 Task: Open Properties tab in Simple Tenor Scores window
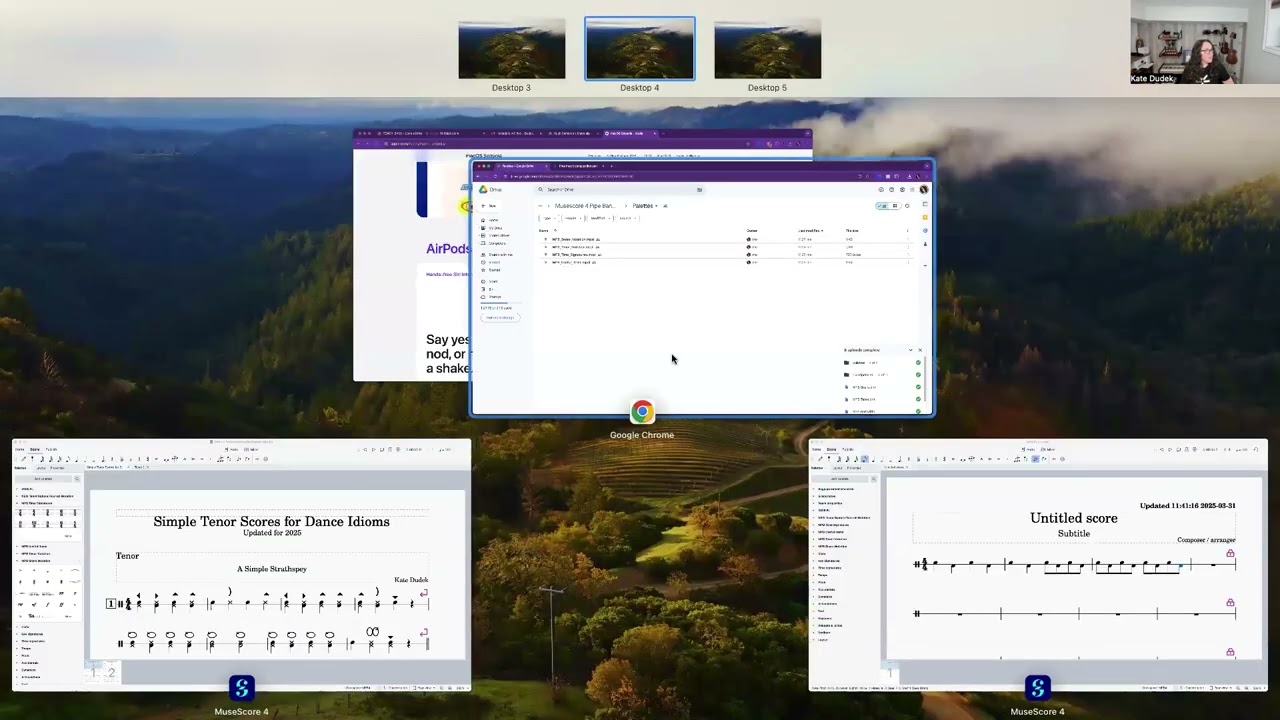pyautogui.click(x=57, y=468)
